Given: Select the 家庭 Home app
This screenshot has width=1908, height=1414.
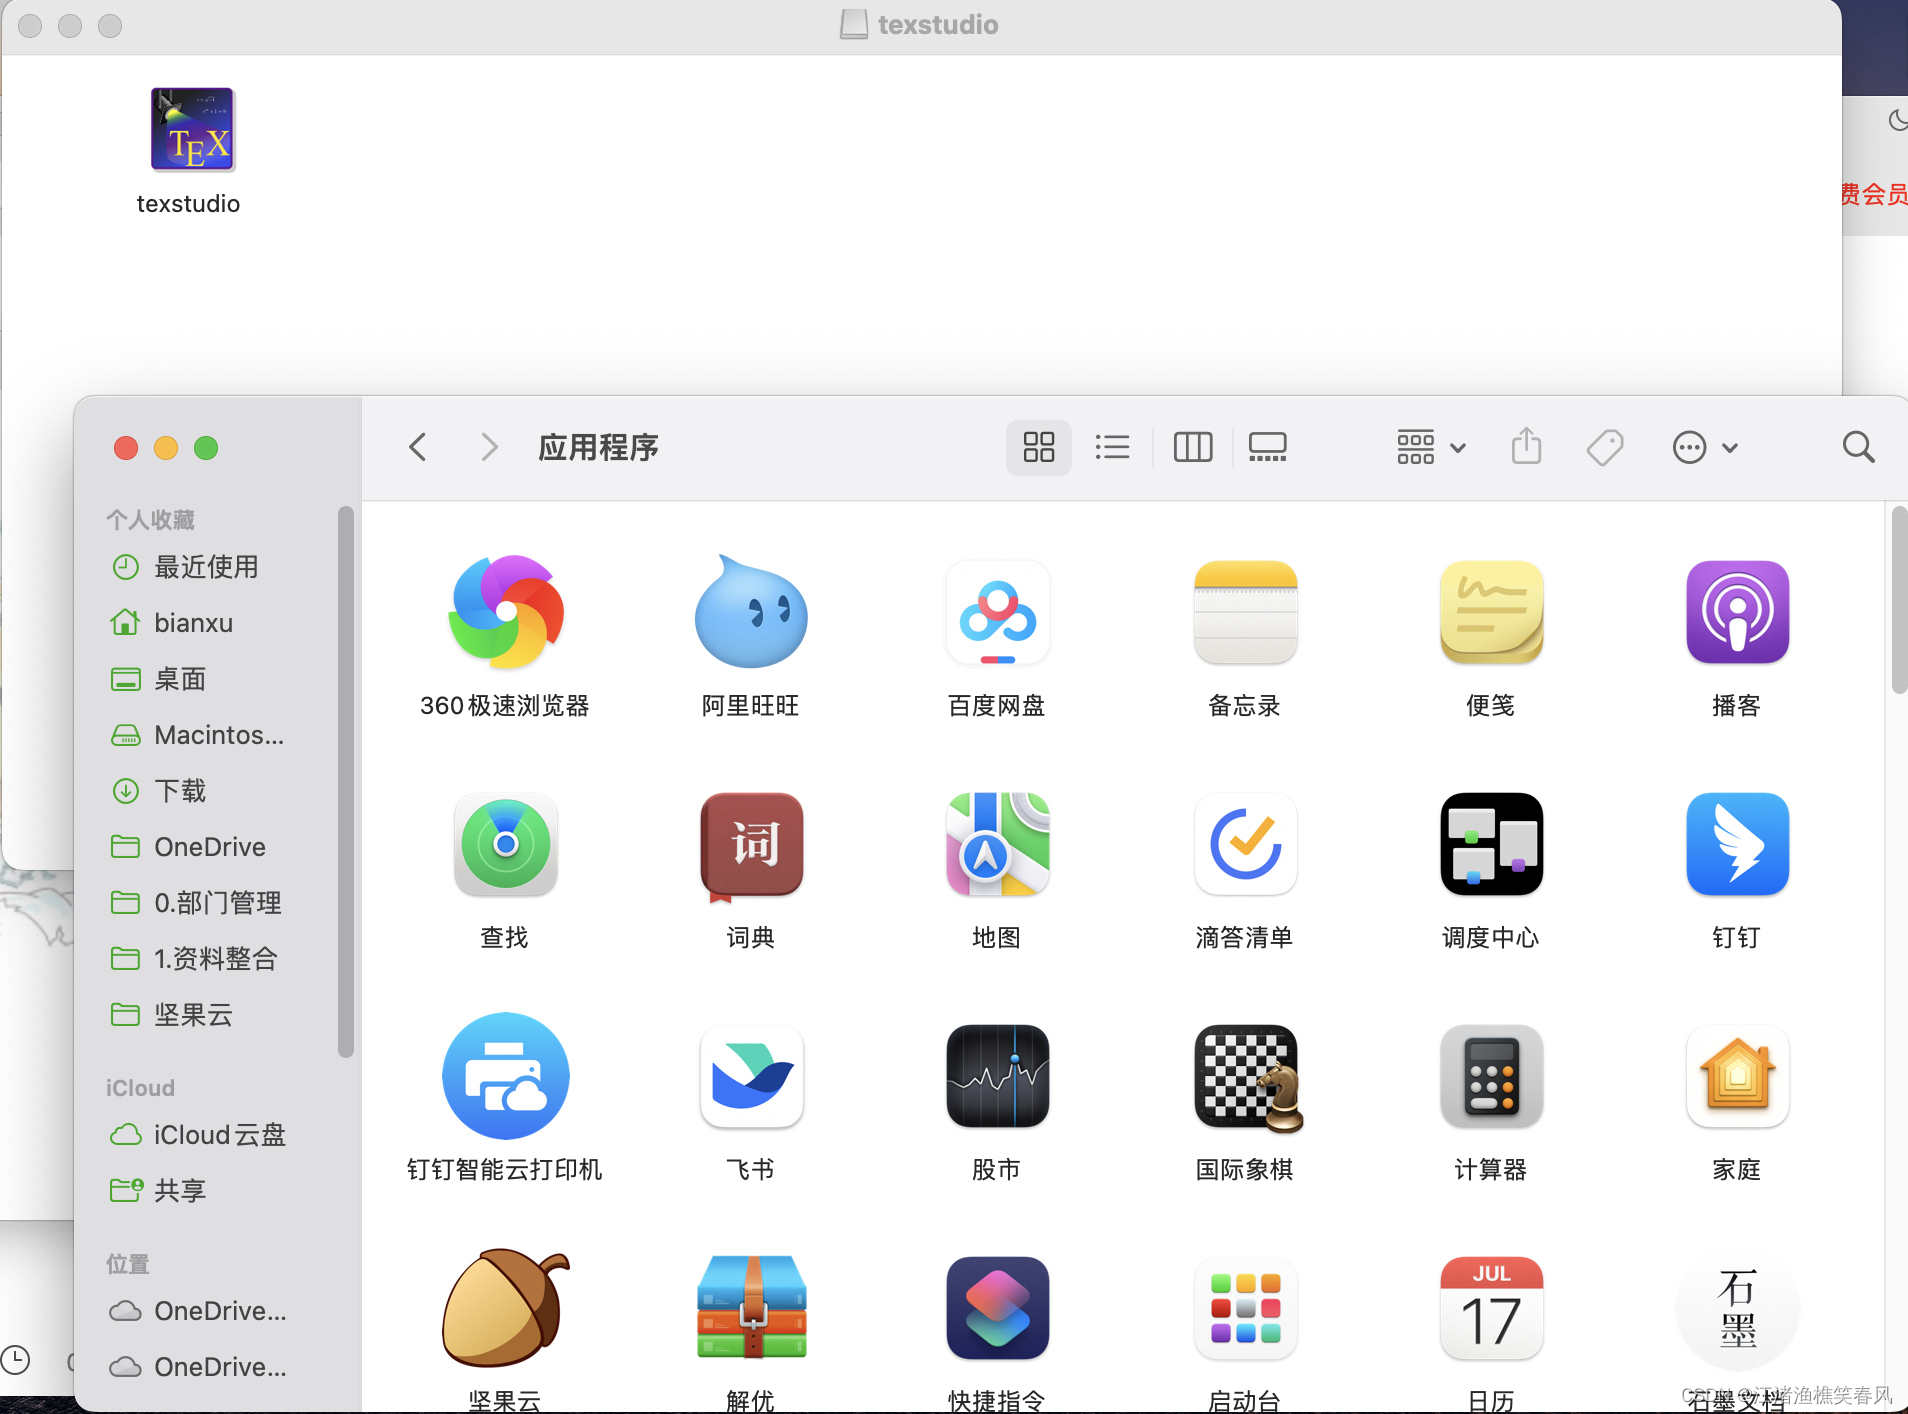Looking at the screenshot, I should point(1737,1076).
